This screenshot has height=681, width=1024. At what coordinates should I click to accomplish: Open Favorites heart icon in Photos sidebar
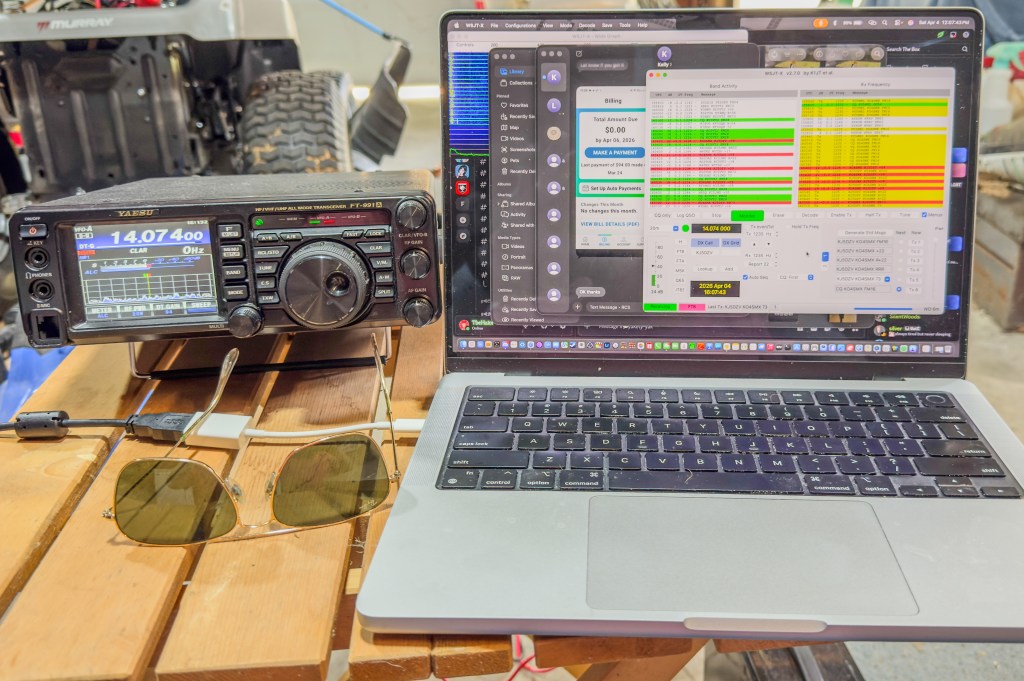coord(505,105)
